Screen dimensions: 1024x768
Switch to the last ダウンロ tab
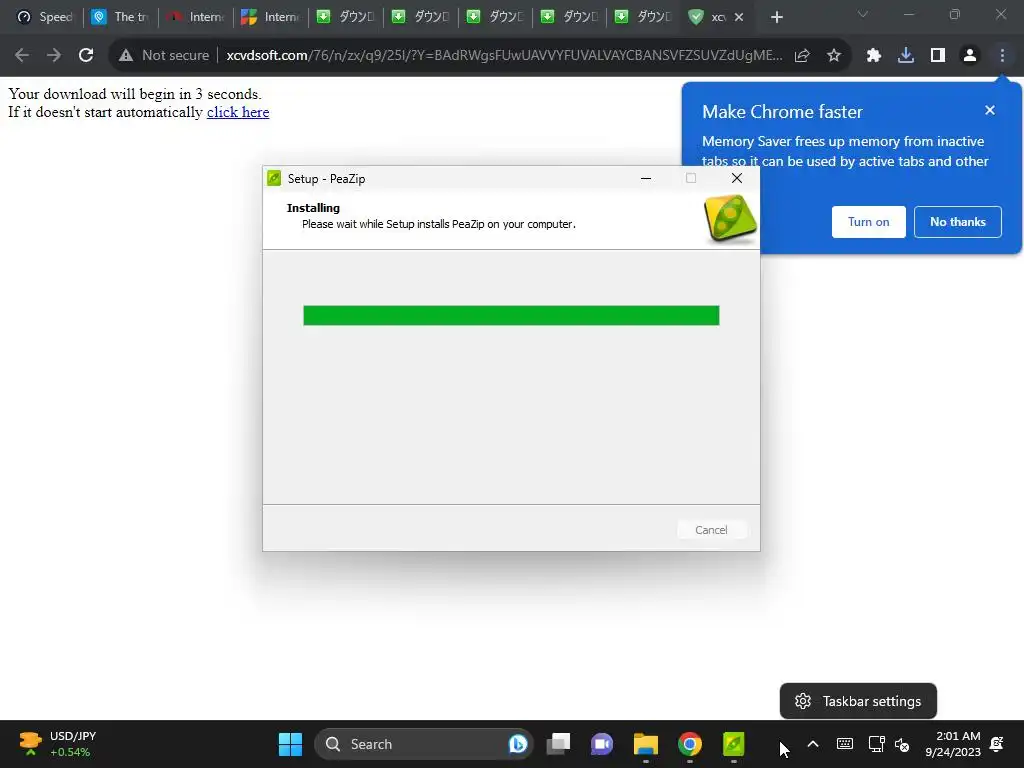click(645, 17)
